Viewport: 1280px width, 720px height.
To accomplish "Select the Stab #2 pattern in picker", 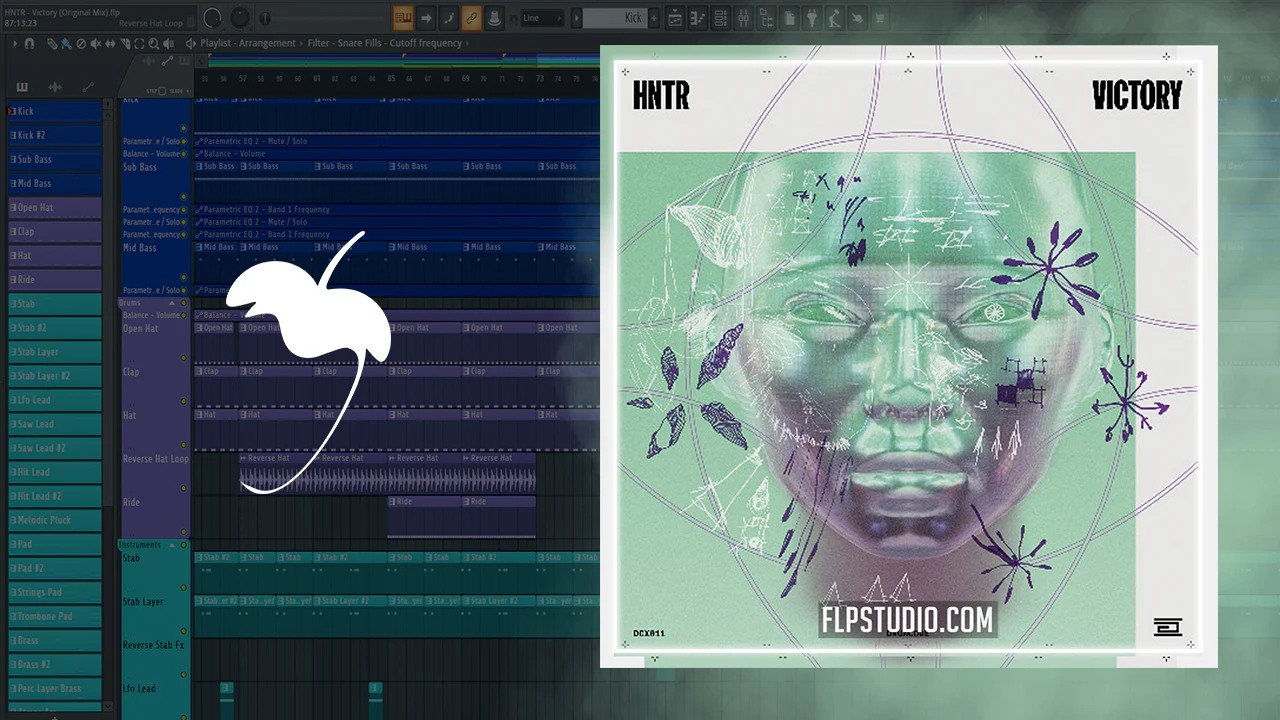I will (x=55, y=327).
